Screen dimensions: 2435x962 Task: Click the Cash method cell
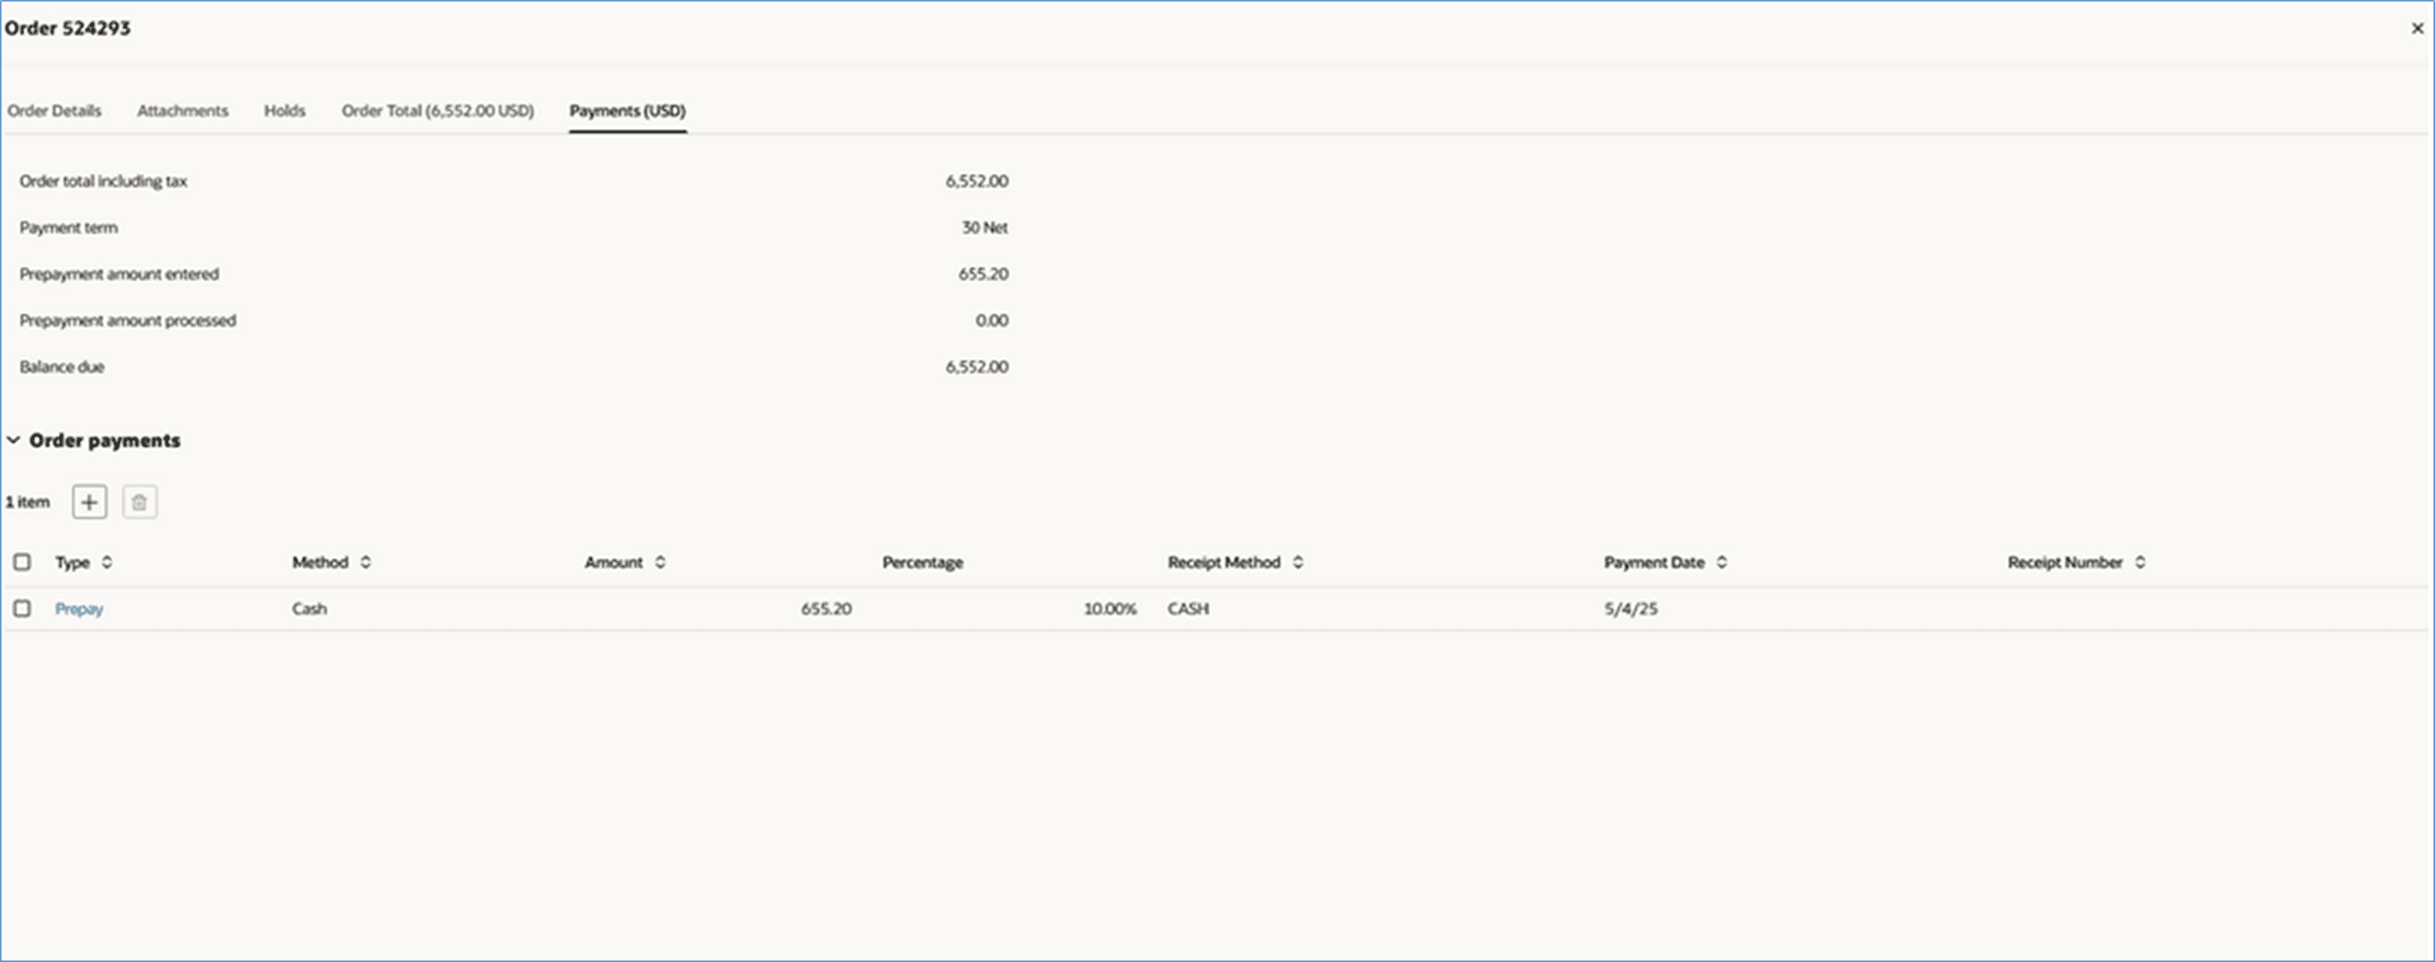(x=310, y=607)
